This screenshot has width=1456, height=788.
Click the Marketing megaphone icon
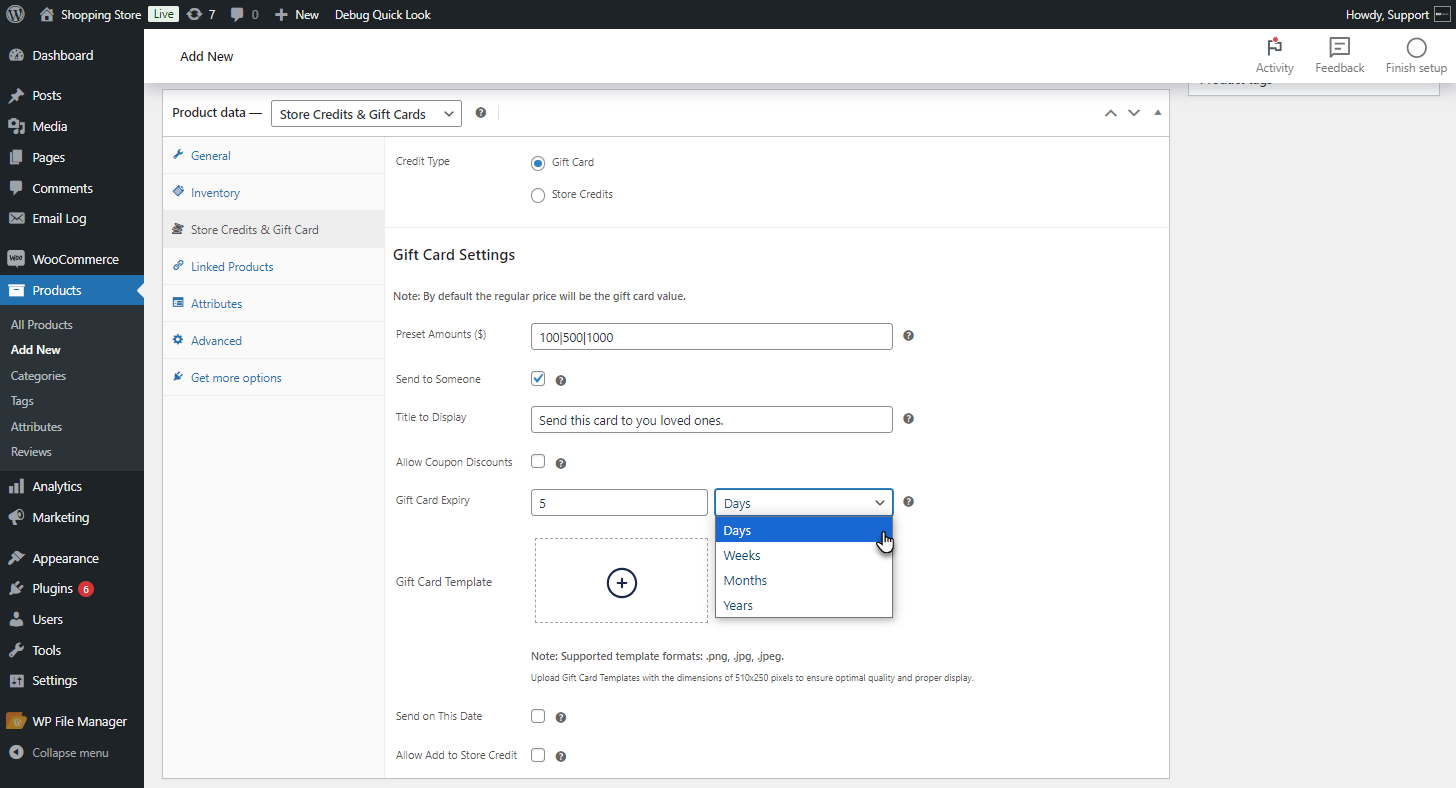coord(16,517)
